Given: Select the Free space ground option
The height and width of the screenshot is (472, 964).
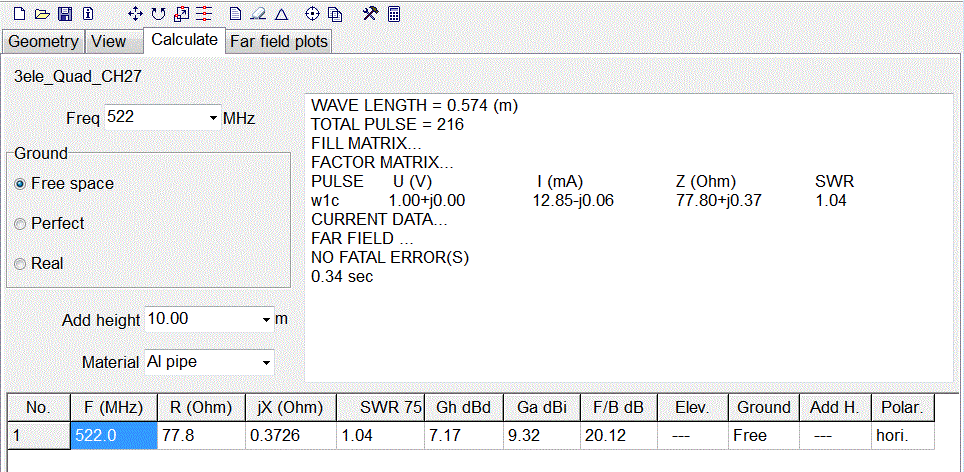Looking at the screenshot, I should 20,184.
